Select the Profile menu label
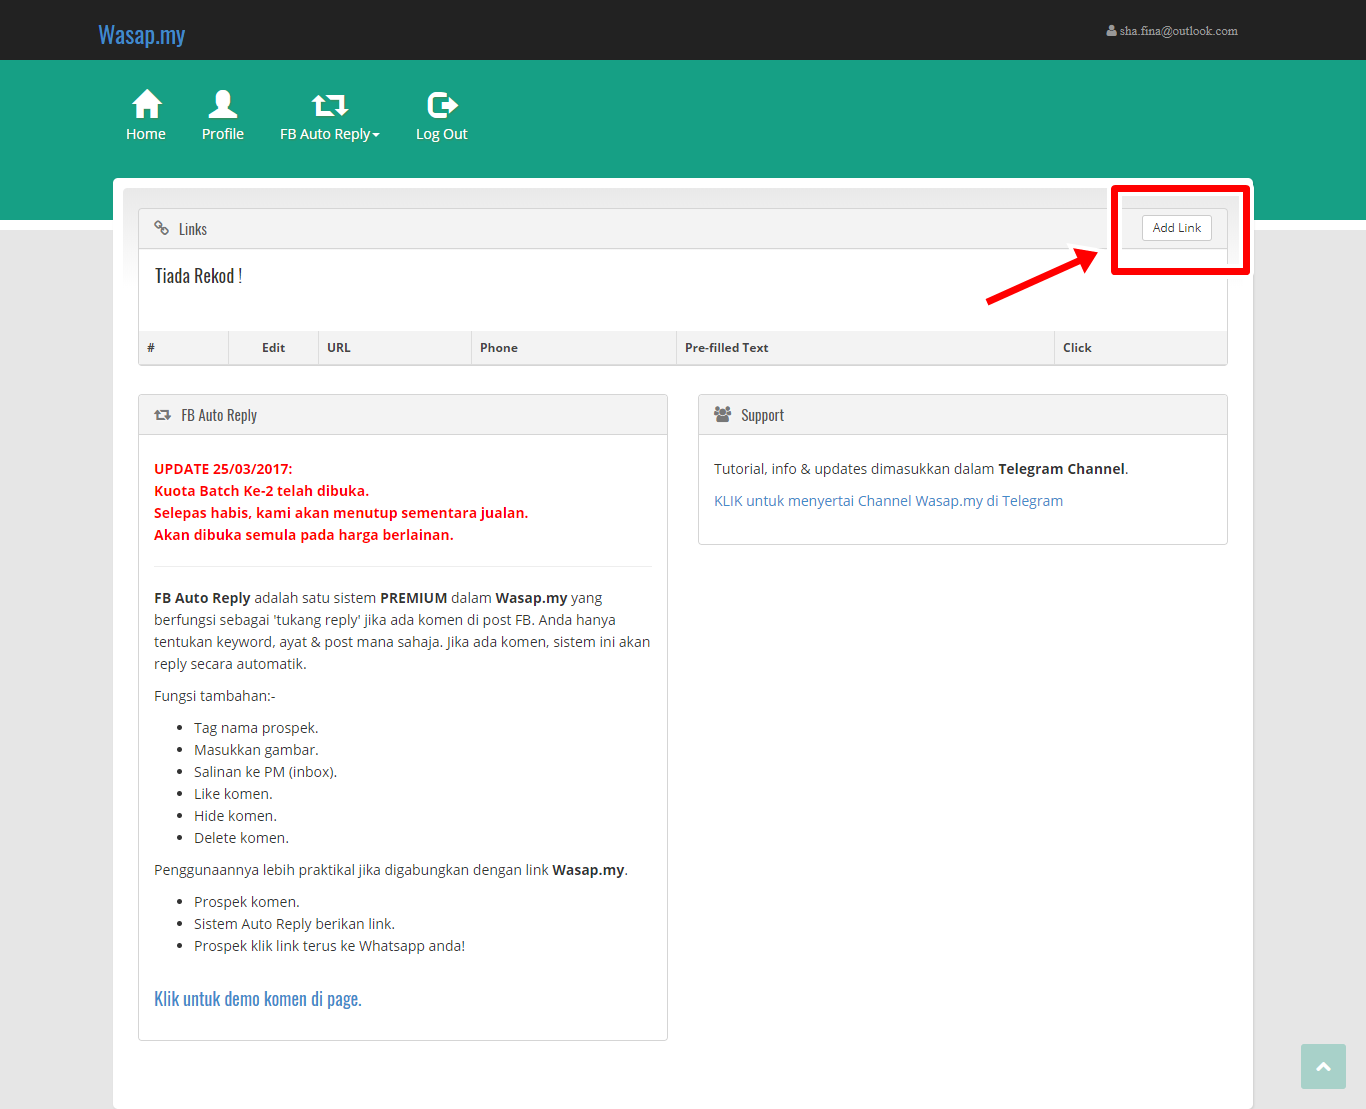Image resolution: width=1366 pixels, height=1109 pixels. [223, 134]
